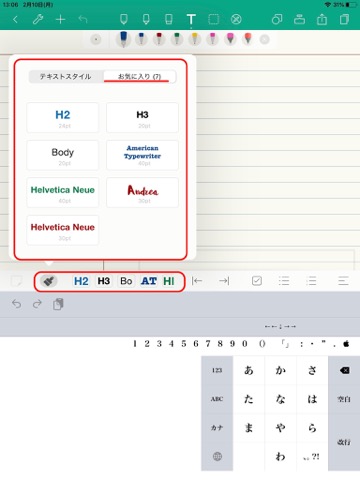The width and height of the screenshot is (360, 480).
Task: Pick the dark red pen
Action: click(159, 39)
